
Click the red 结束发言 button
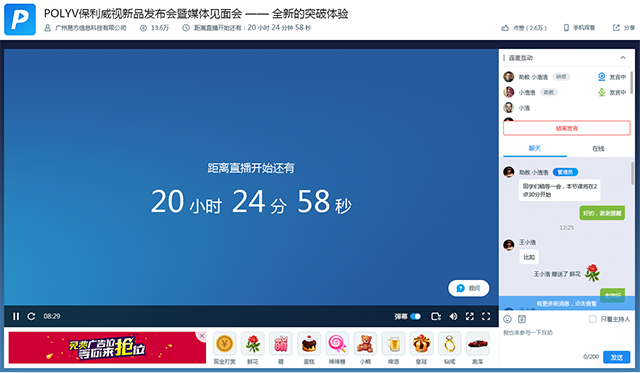567,128
